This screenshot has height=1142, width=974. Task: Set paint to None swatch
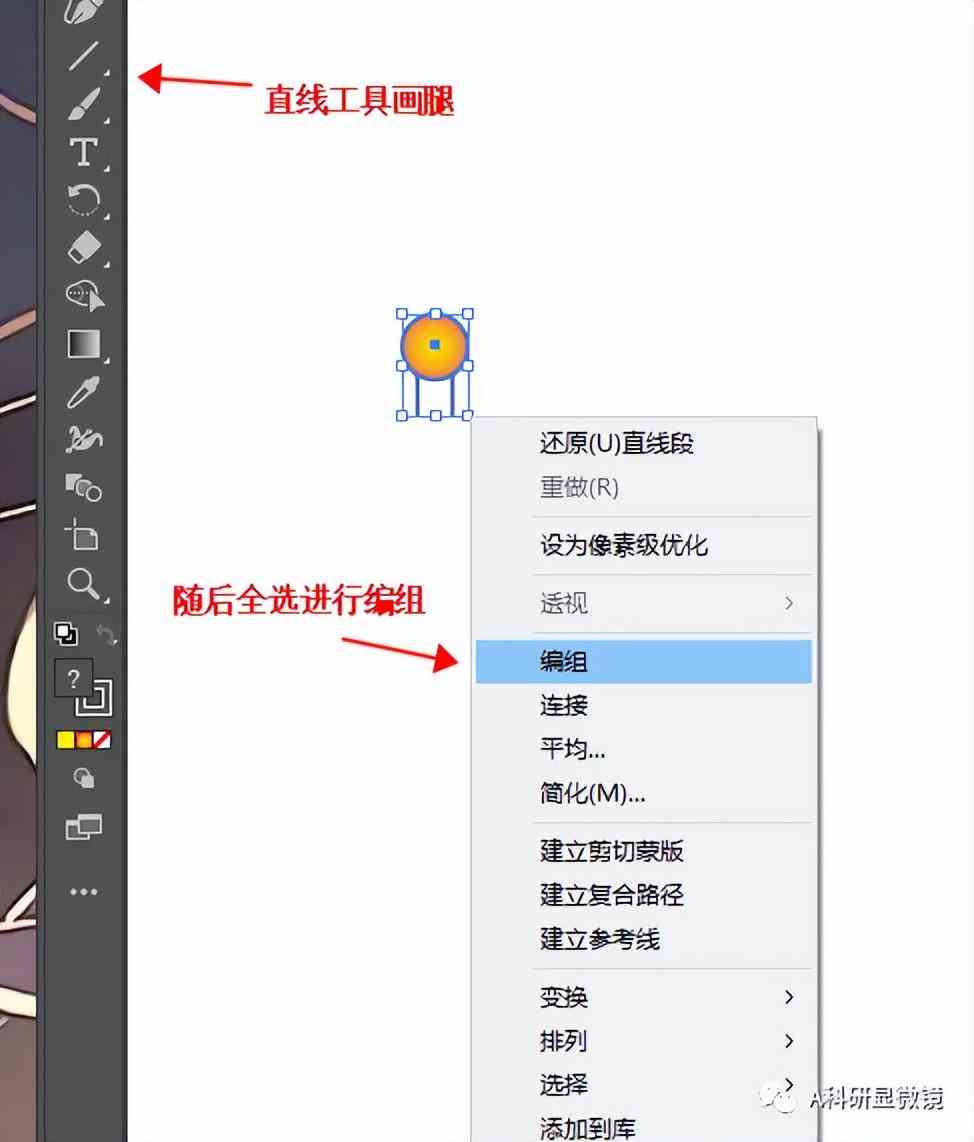102,740
